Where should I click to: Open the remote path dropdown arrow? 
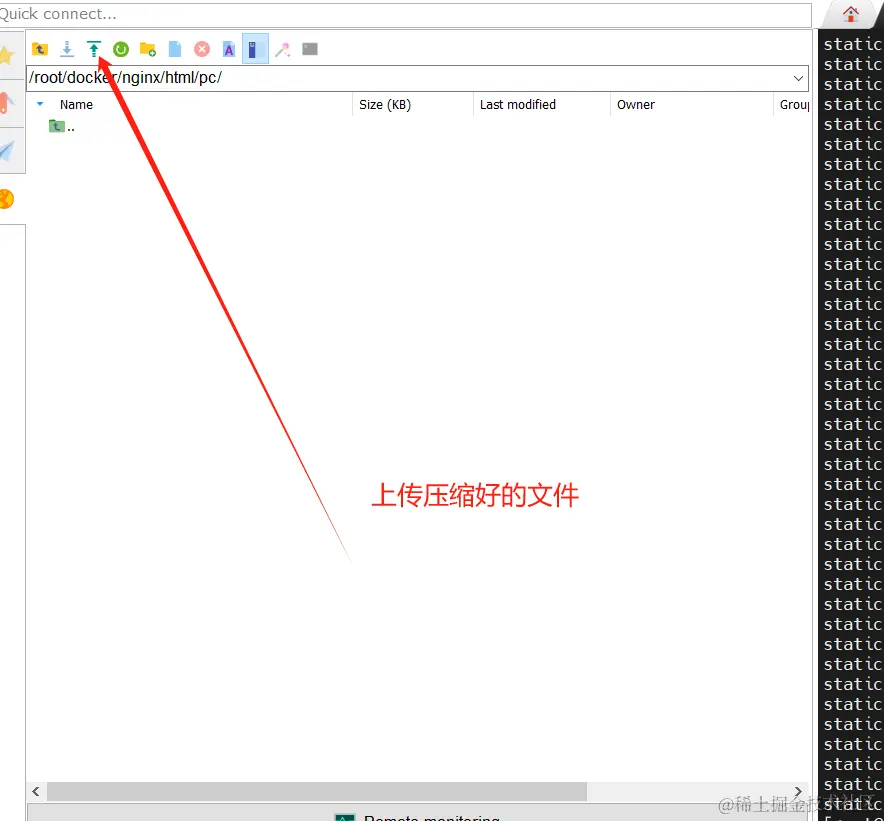pyautogui.click(x=797, y=77)
